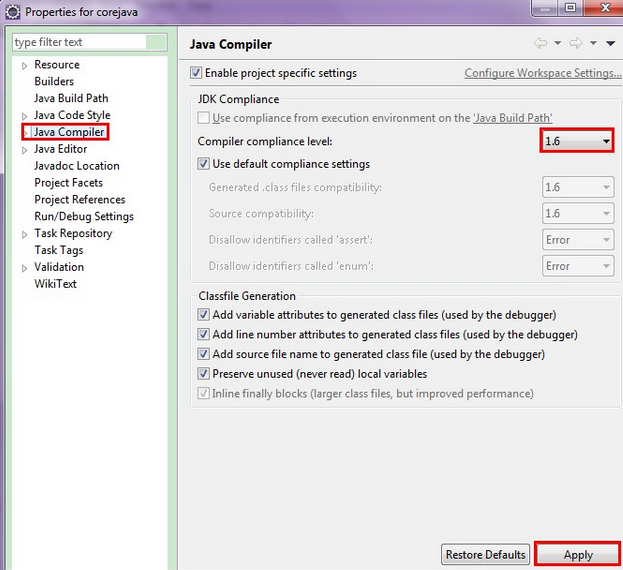Open Disallow identifiers called 'assert' dropdown
This screenshot has width=623, height=570.
point(578,240)
